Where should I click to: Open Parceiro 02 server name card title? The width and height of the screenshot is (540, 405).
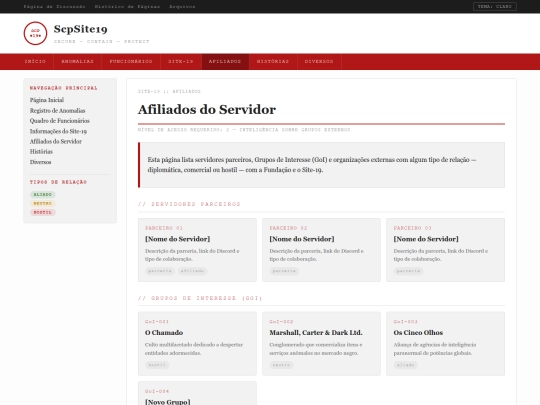pyautogui.click(x=302, y=239)
